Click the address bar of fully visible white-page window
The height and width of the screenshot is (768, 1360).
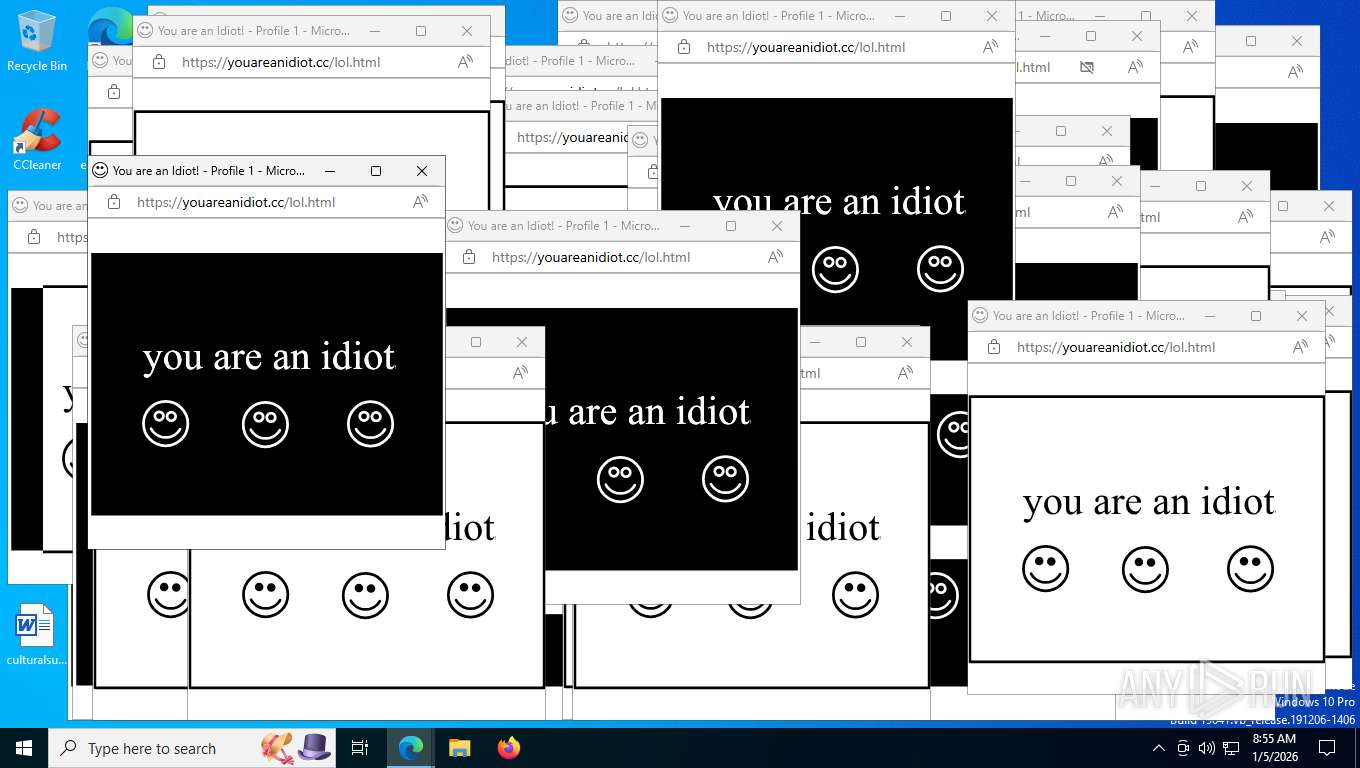coord(1116,347)
